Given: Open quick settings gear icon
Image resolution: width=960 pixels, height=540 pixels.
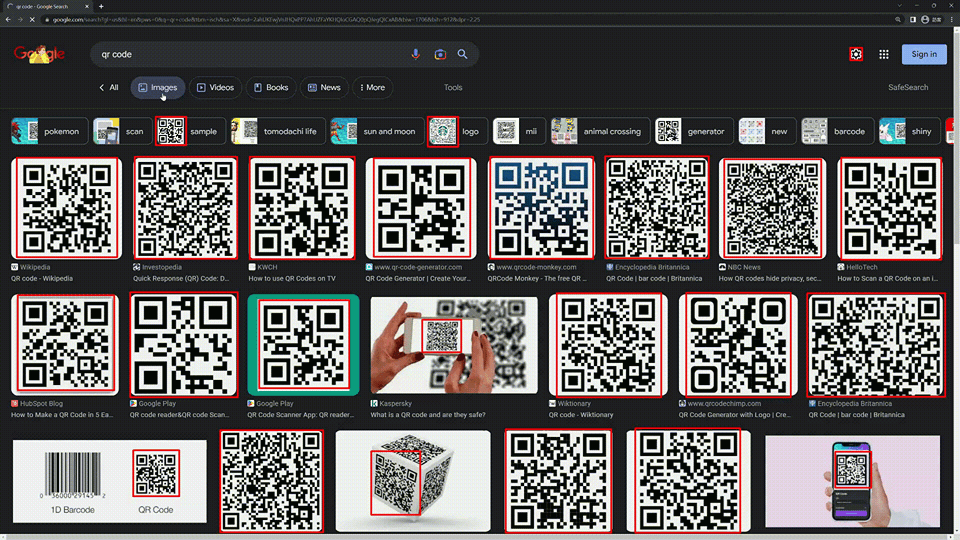Looking at the screenshot, I should click(856, 54).
